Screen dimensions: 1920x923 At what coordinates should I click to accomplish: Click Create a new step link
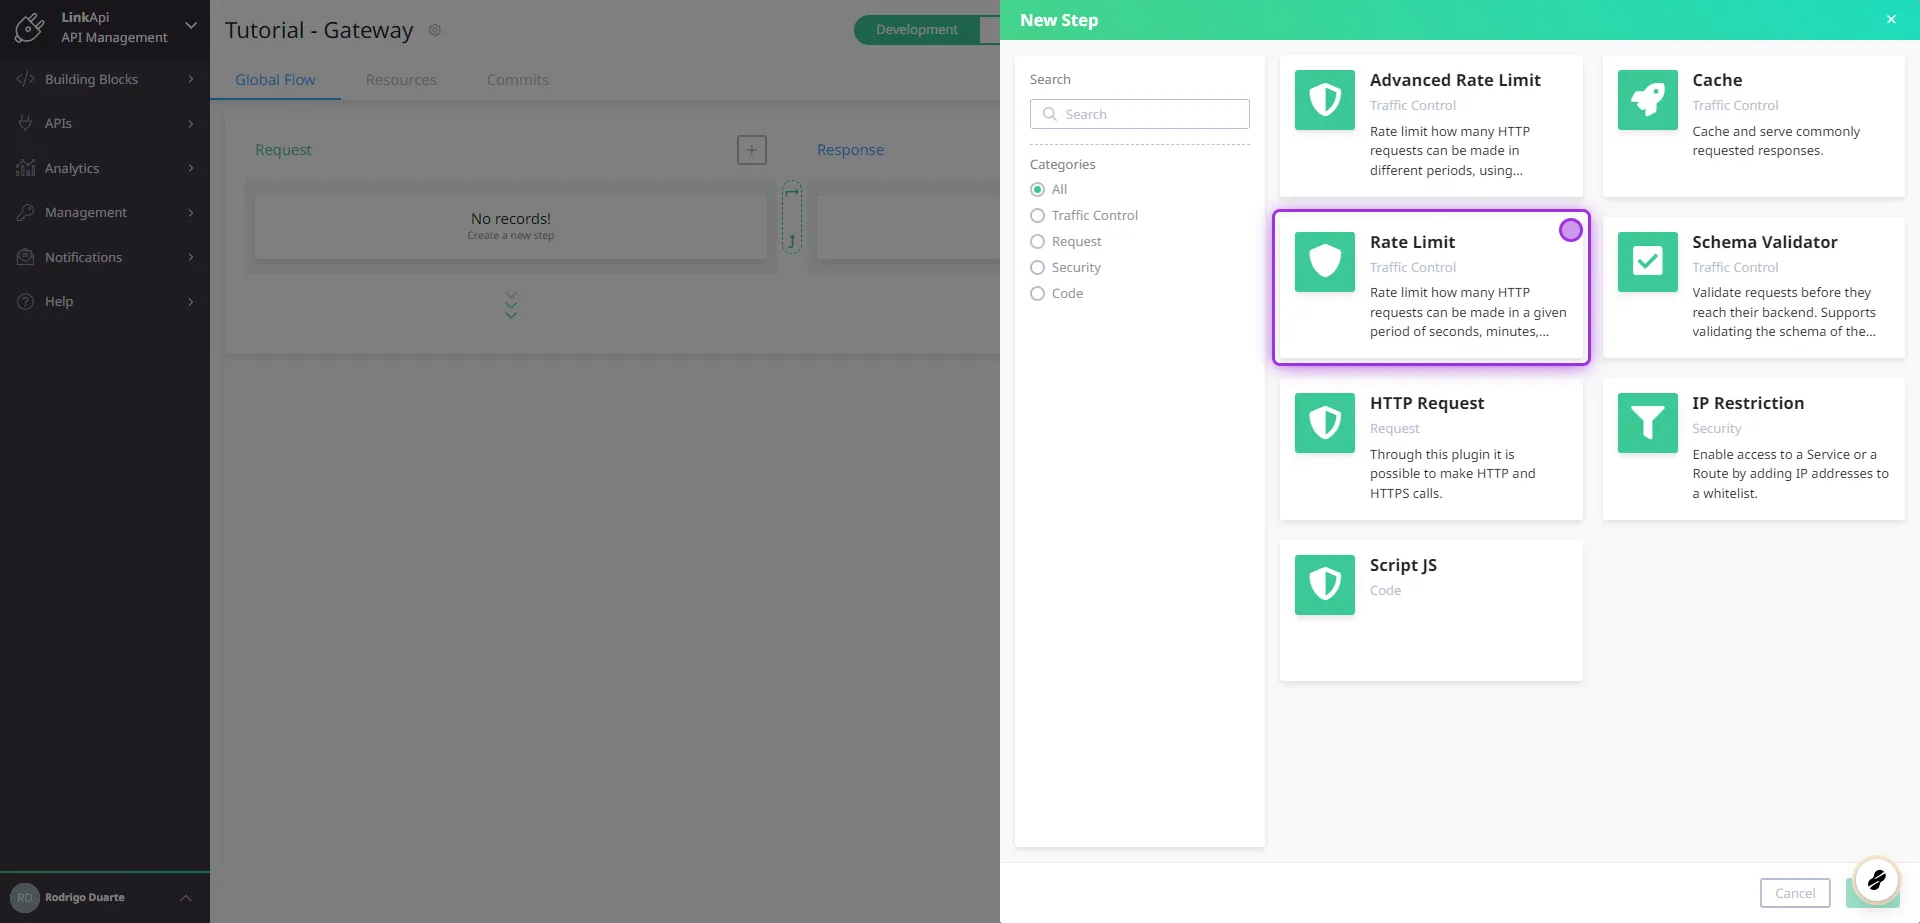coord(510,234)
